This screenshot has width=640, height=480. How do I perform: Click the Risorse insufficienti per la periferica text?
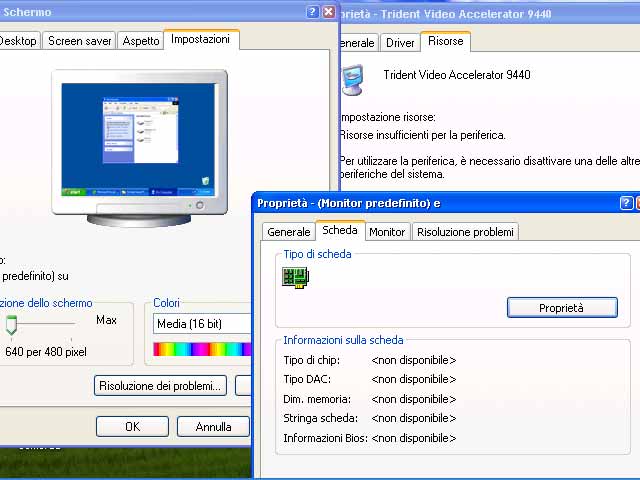pyautogui.click(x=422, y=135)
